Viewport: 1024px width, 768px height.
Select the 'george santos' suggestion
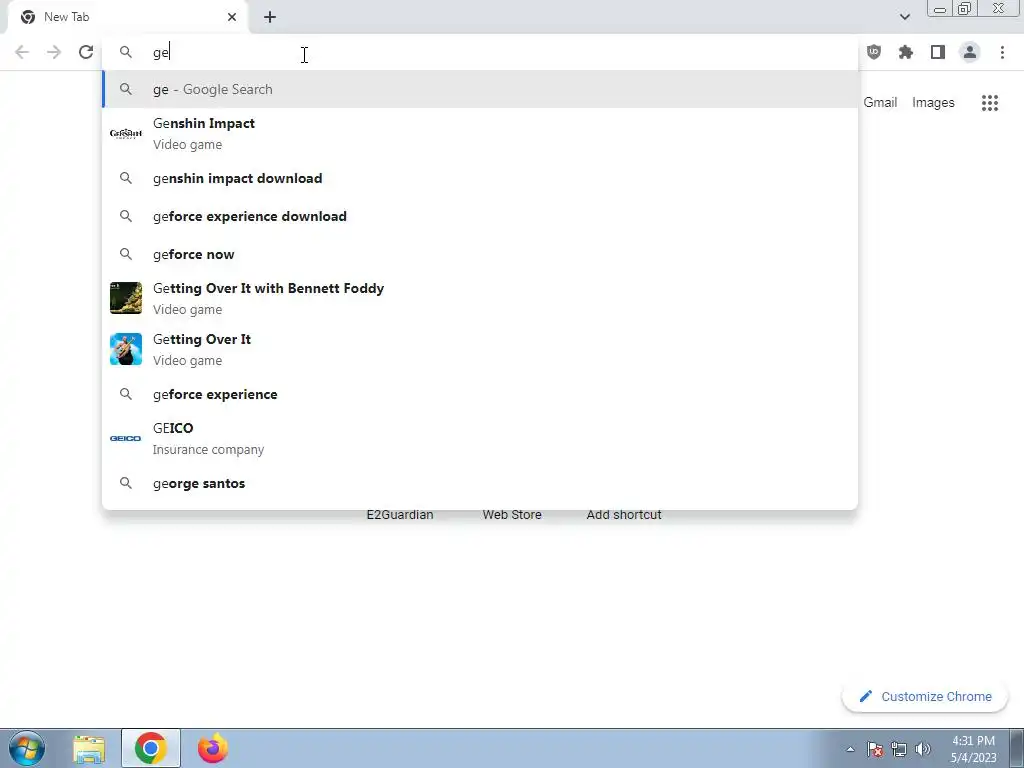480,483
